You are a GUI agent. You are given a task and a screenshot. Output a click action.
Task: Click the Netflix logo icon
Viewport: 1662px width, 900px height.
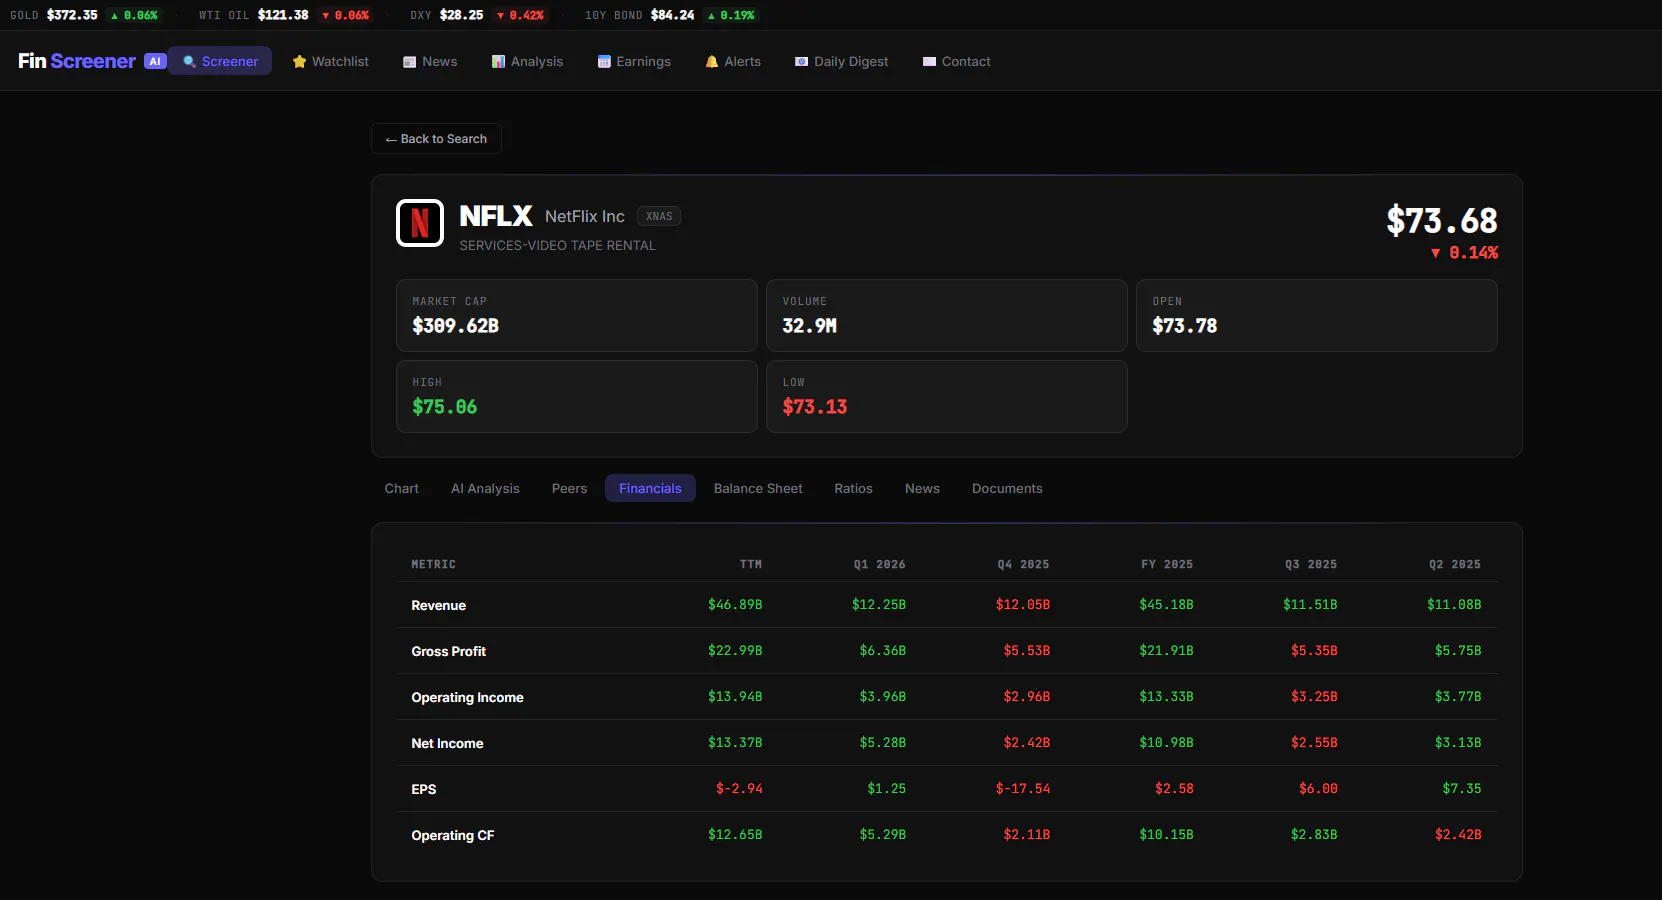coord(420,223)
